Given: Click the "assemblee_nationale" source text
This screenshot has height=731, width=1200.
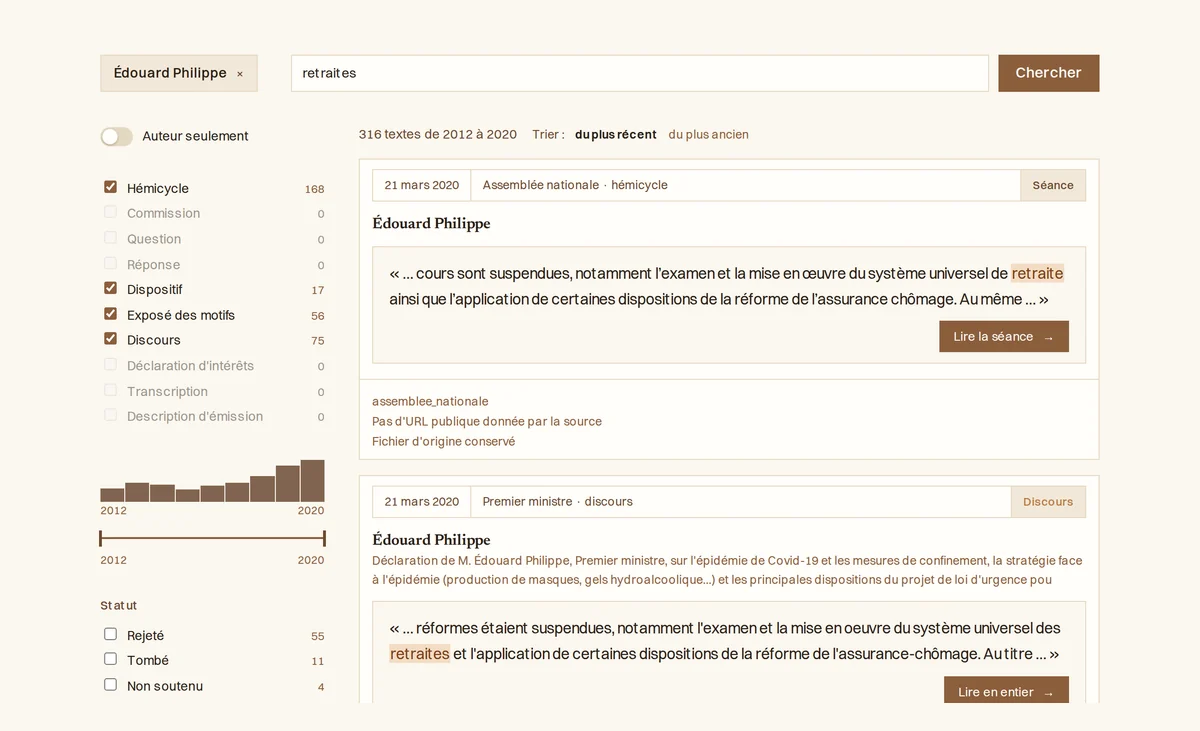Looking at the screenshot, I should pos(430,402).
